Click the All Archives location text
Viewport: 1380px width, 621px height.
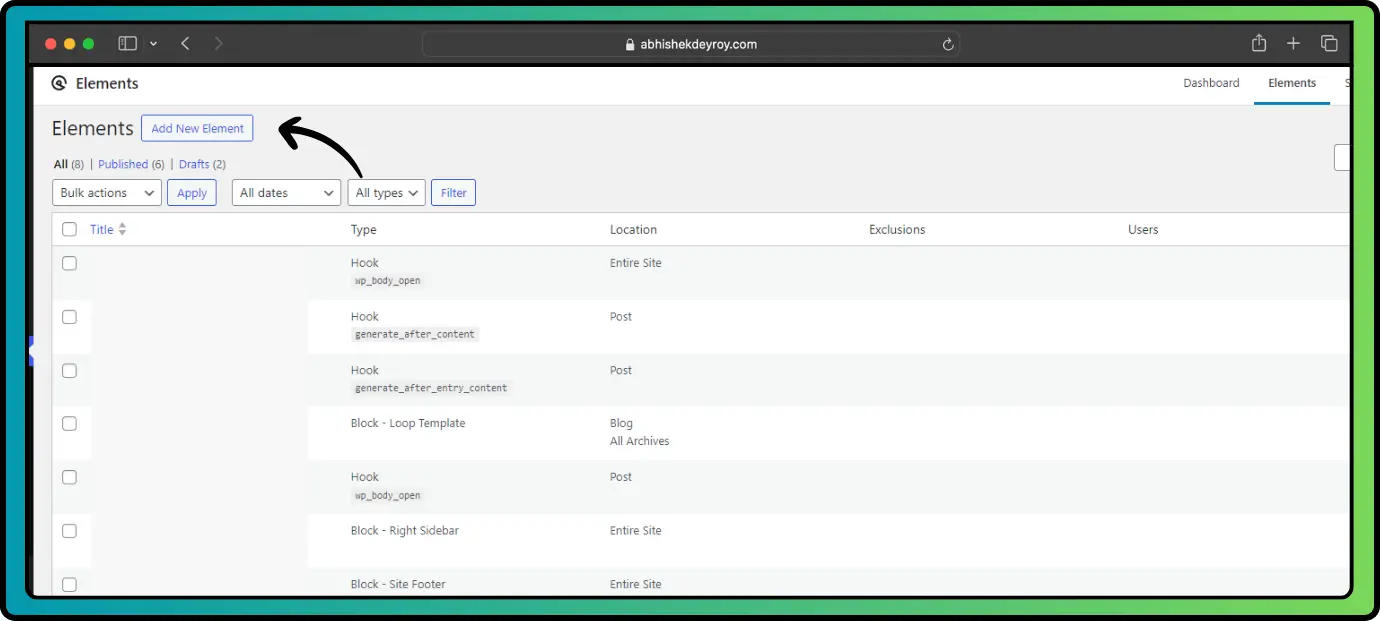(640, 441)
